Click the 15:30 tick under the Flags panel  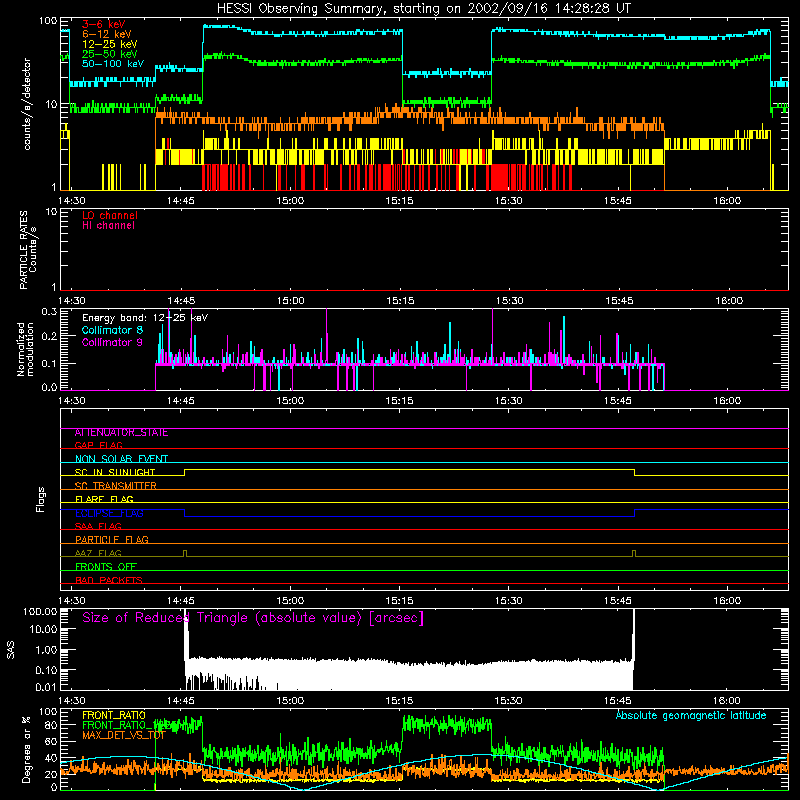pyautogui.click(x=509, y=601)
